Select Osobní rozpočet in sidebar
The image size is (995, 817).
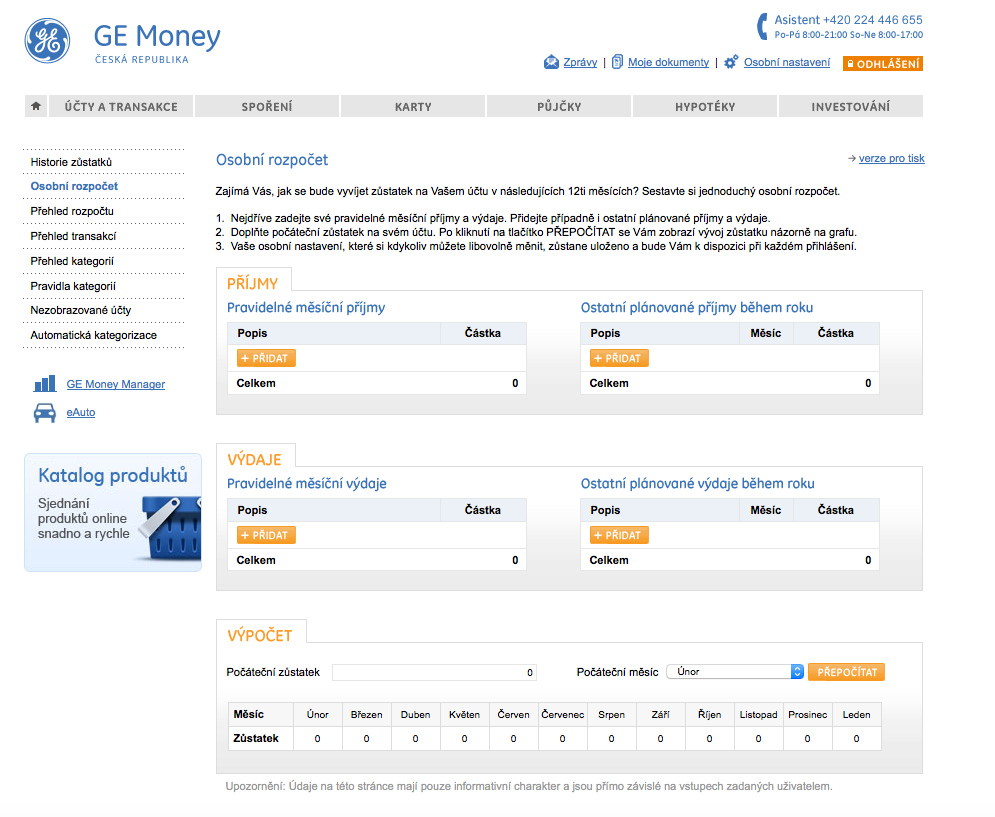[x=74, y=186]
